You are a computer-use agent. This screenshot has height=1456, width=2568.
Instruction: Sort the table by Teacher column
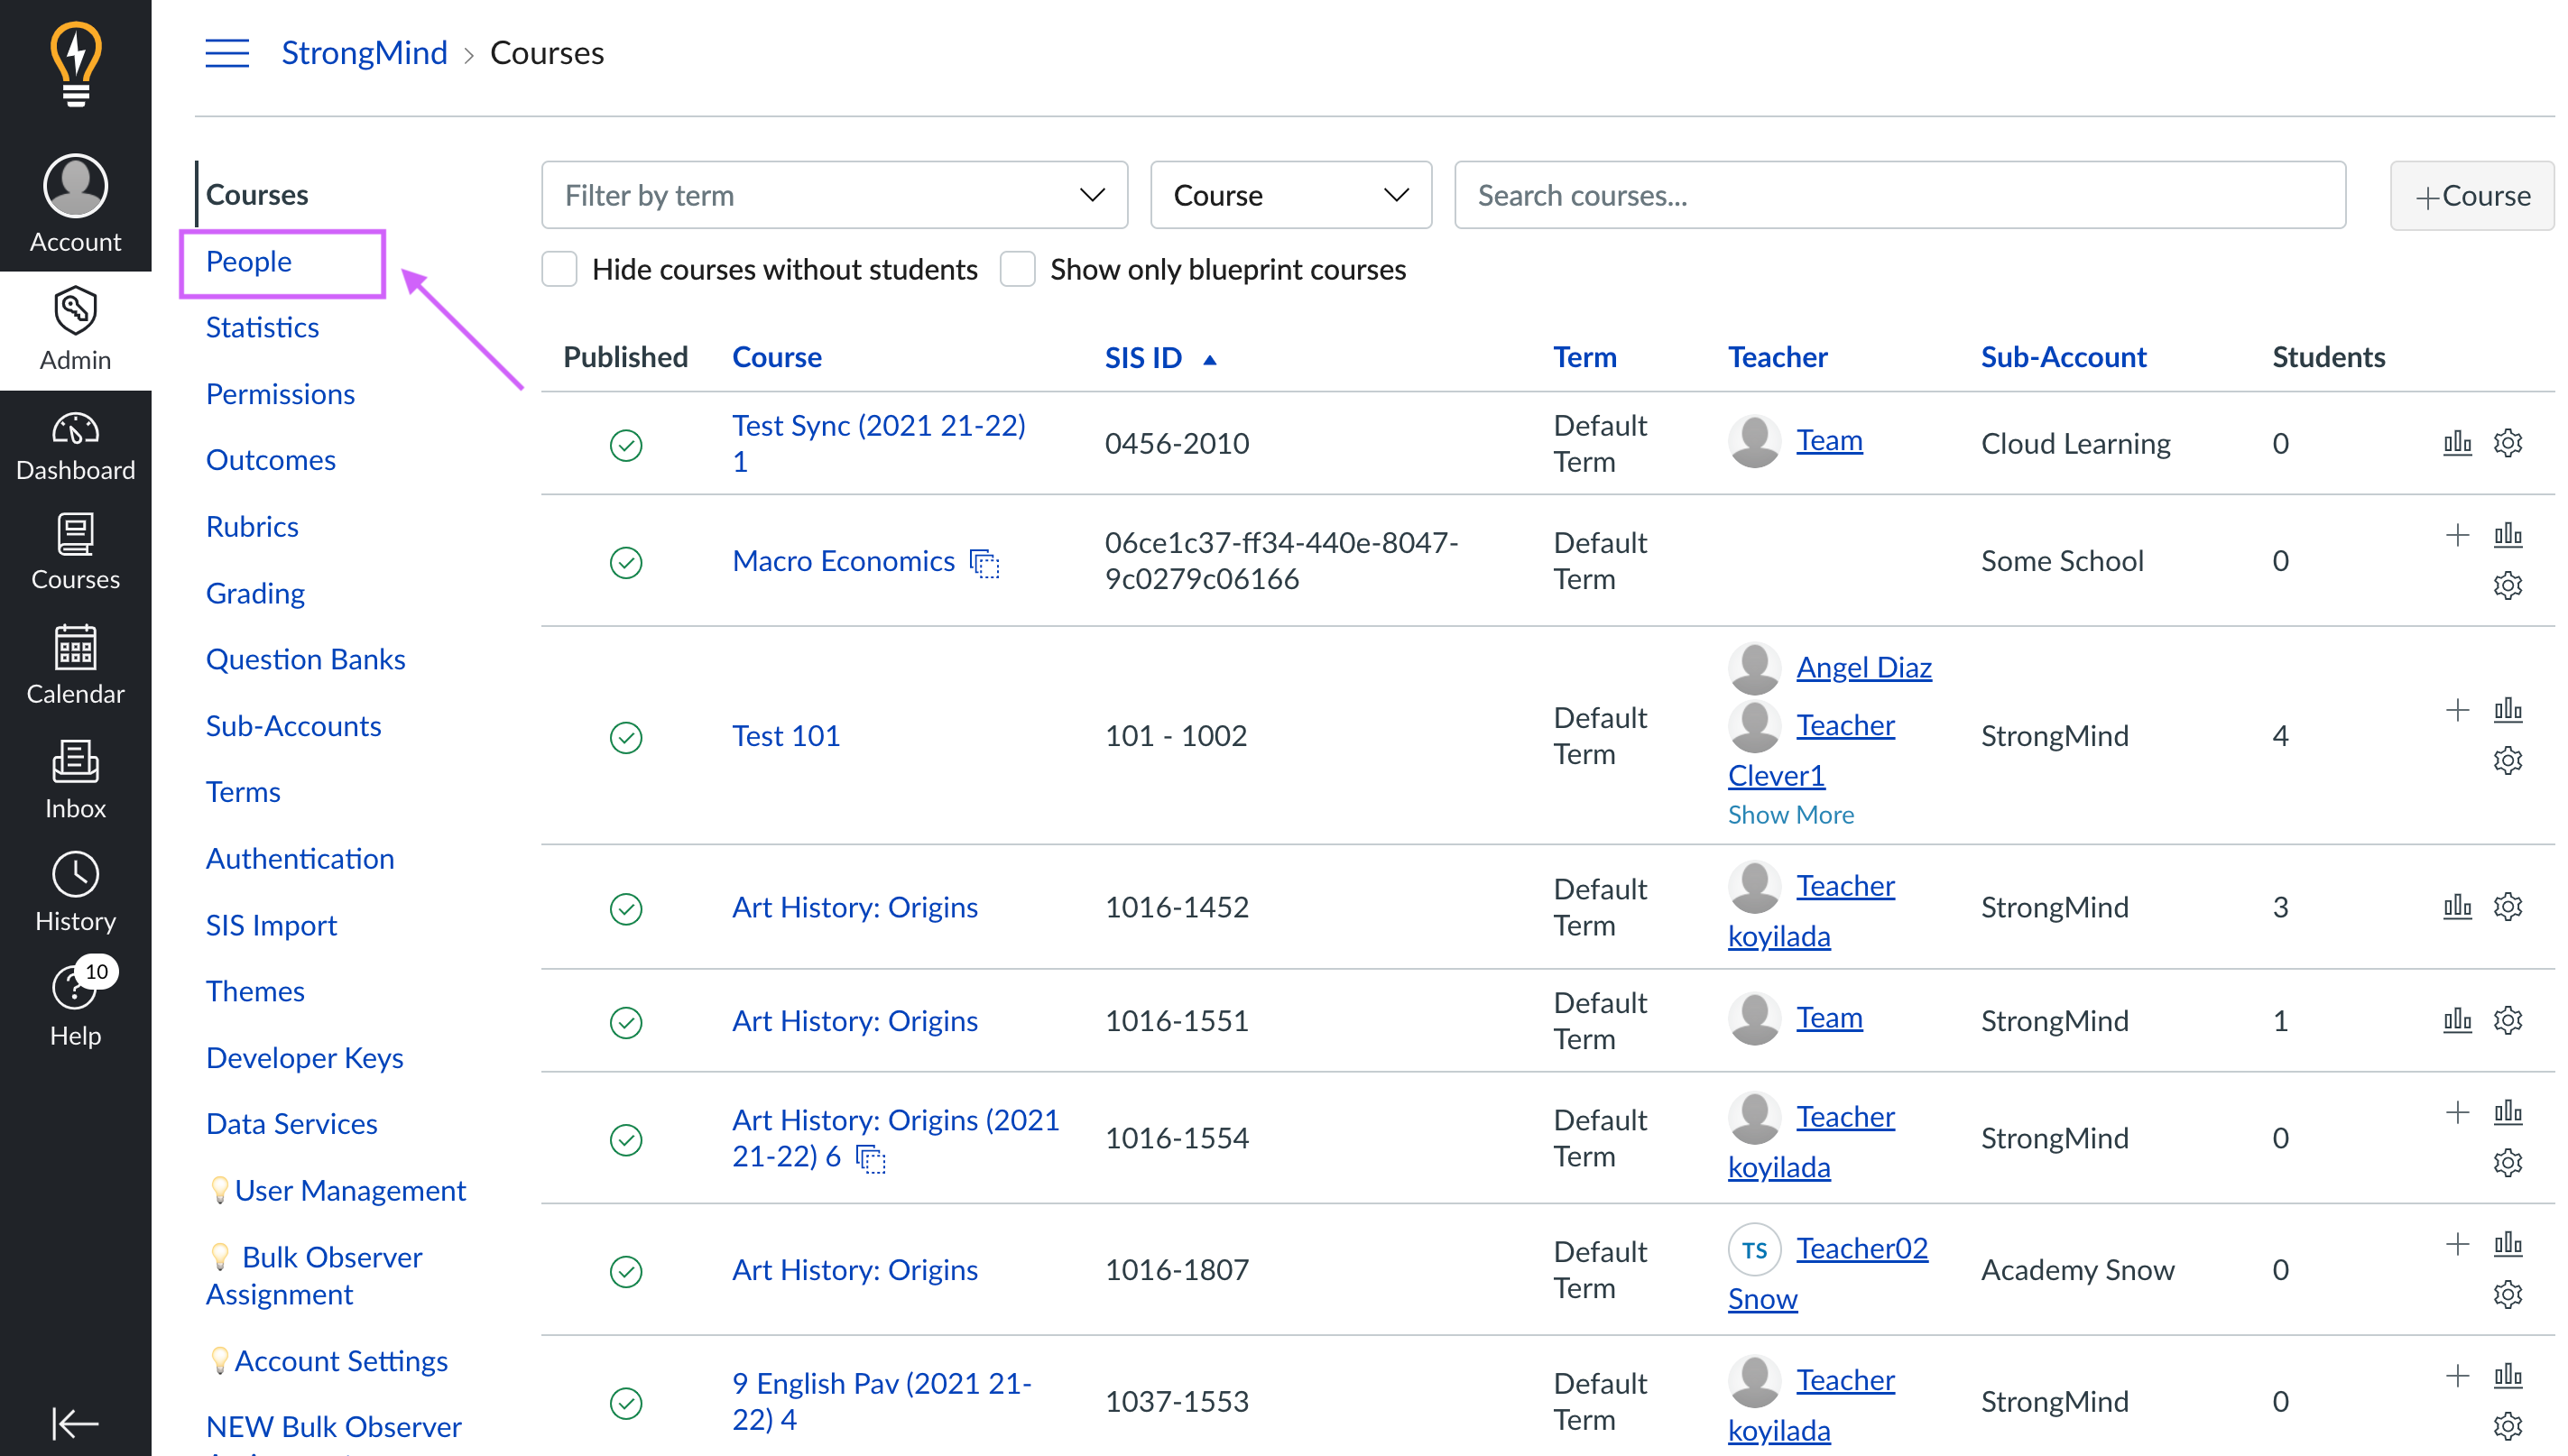(x=1777, y=358)
